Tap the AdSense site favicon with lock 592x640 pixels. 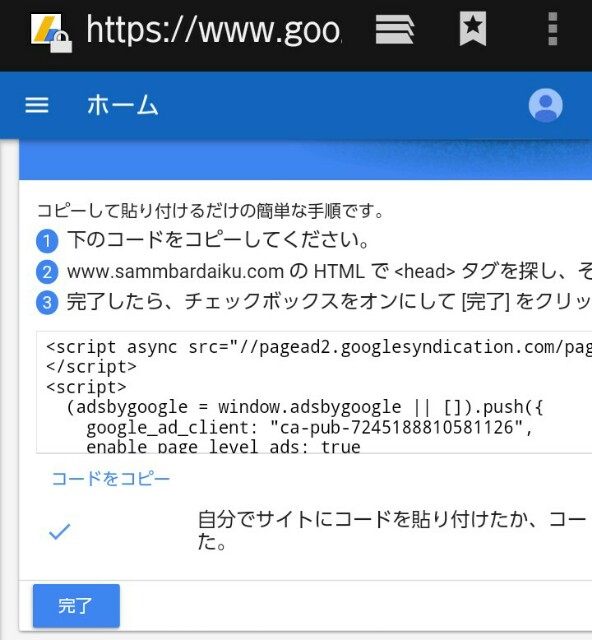[x=51, y=33]
